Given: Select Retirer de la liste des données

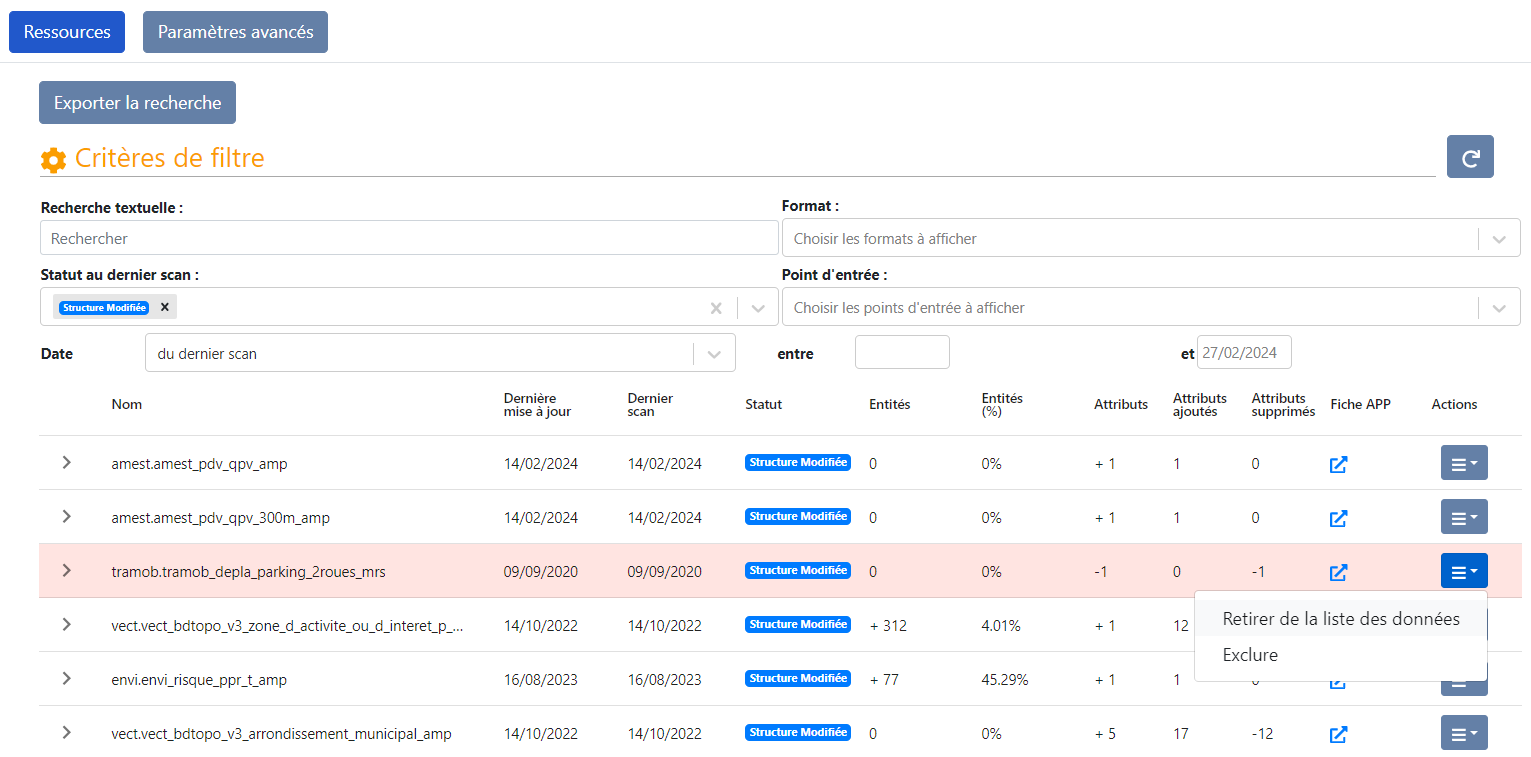Looking at the screenshot, I should coord(1341,619).
